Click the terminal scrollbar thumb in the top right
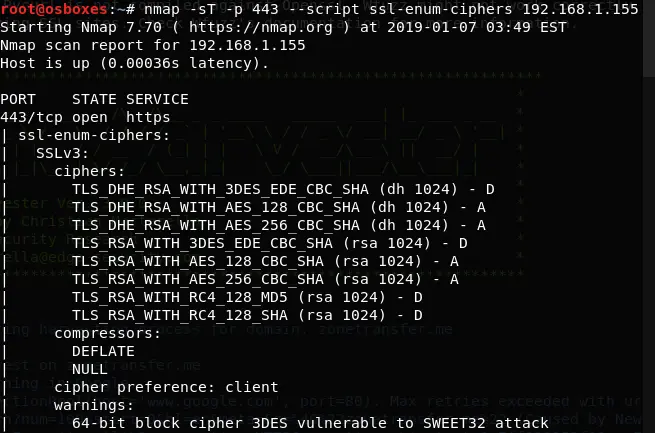This screenshot has width=655, height=433. click(x=649, y=38)
